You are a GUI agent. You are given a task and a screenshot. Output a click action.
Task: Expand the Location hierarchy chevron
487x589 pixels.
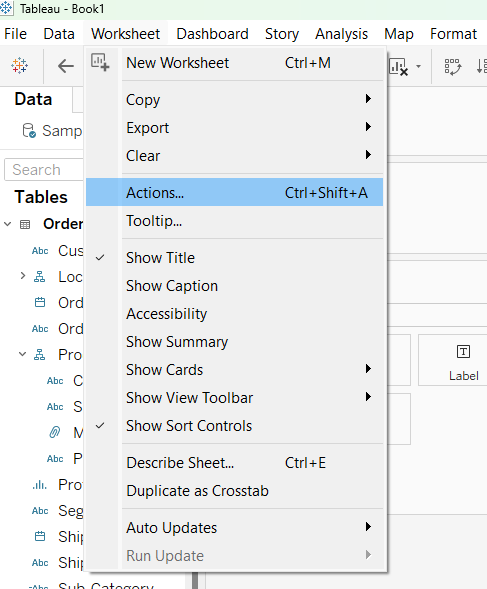pos(23,276)
